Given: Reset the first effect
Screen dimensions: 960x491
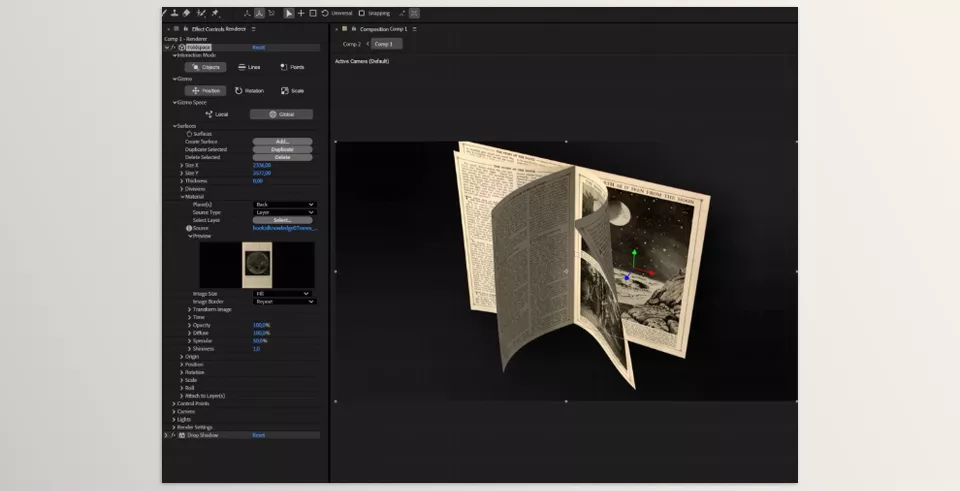Looking at the screenshot, I should coord(258,47).
